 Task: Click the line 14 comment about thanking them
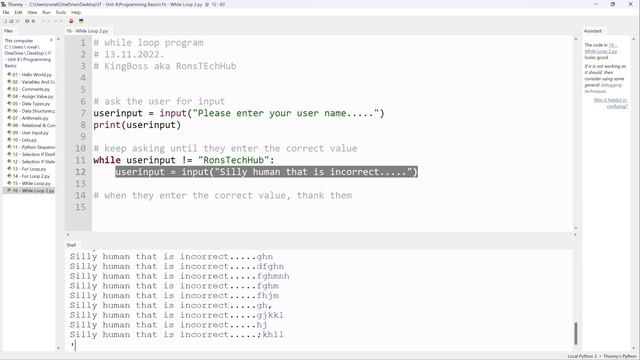[x=223, y=196]
